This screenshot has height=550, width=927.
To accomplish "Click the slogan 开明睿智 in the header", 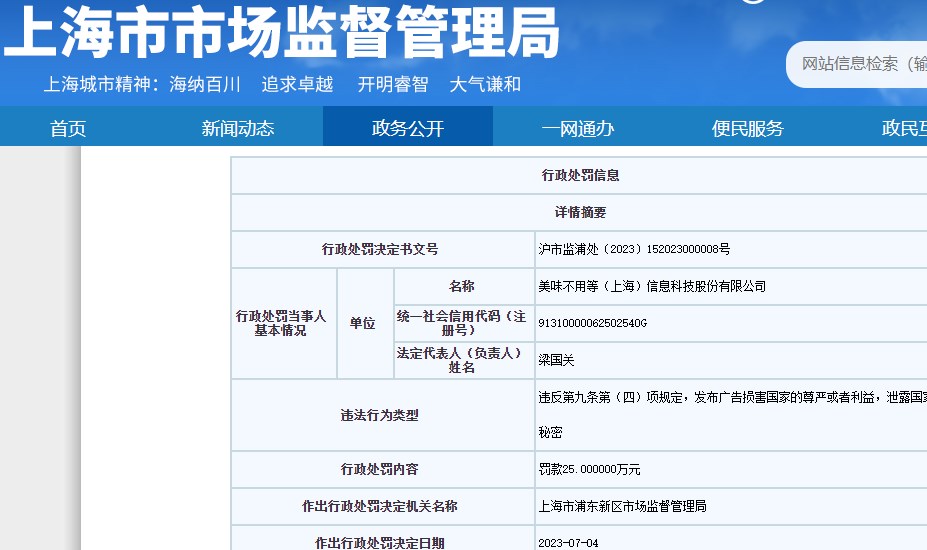I will click(x=393, y=85).
